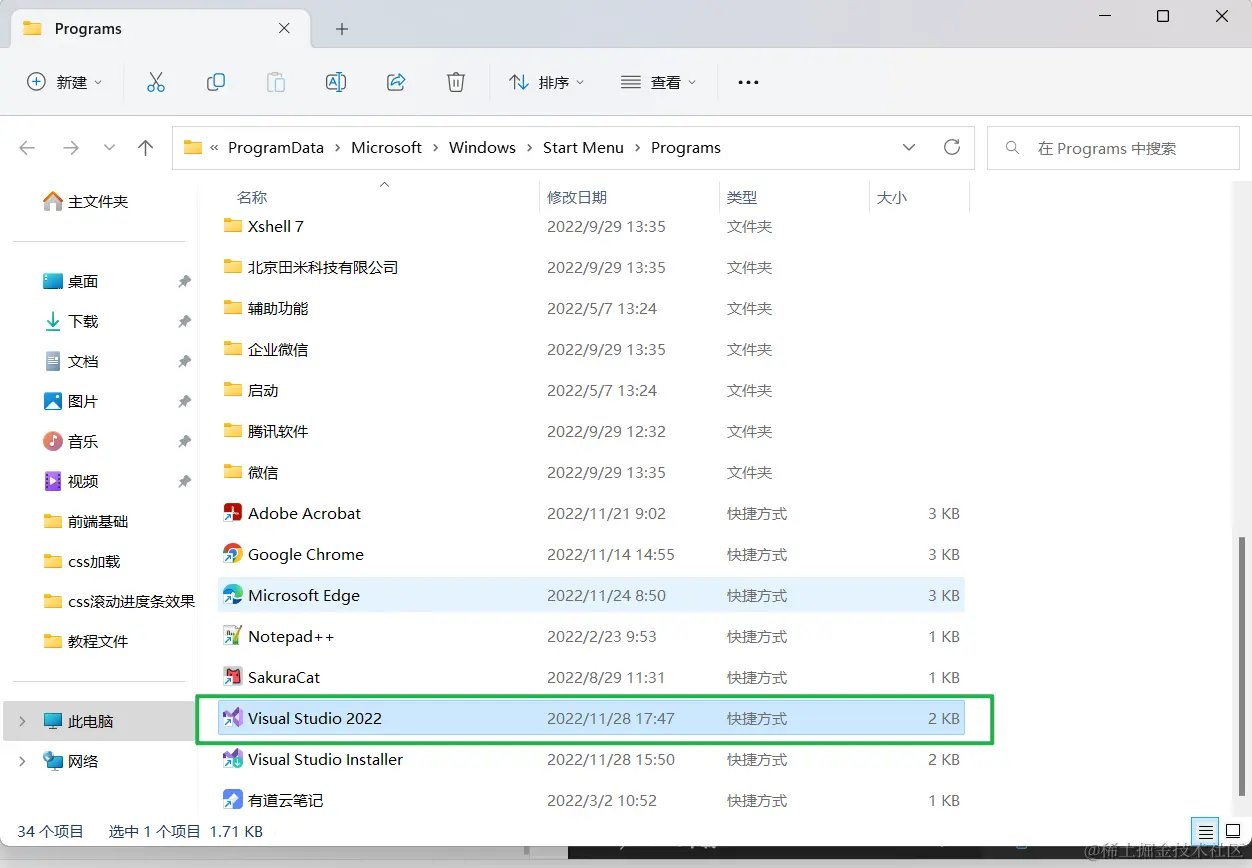1252x868 pixels.
Task: Add a new tab with plus button
Action: pyautogui.click(x=341, y=29)
